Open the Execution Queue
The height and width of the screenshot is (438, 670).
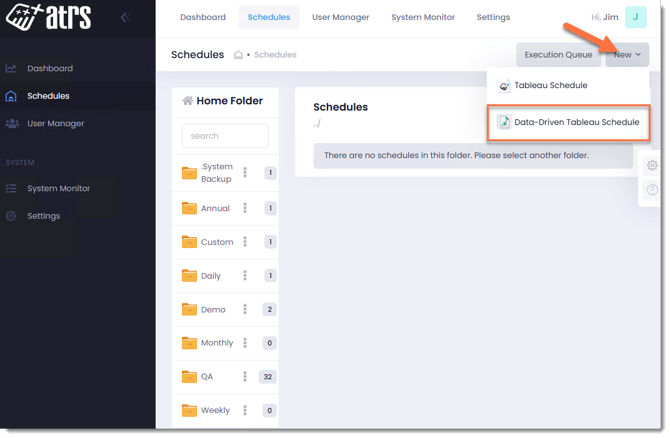pos(558,55)
